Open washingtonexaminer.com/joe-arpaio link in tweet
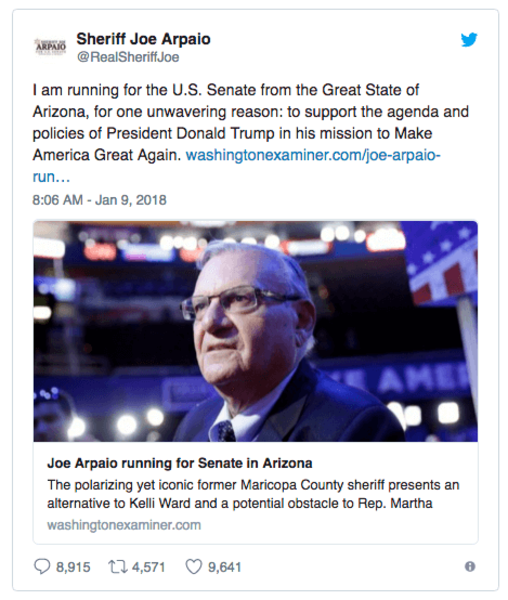Viewport: 508px width, 600px height. point(313,155)
